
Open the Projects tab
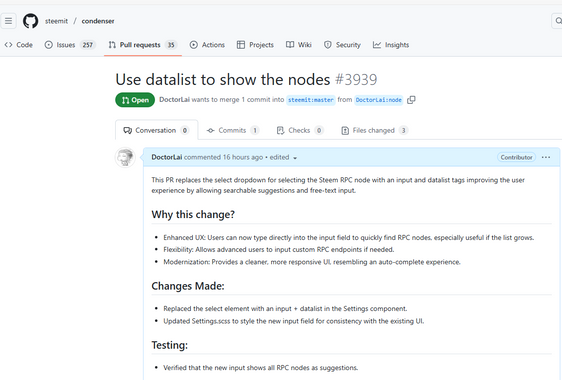click(255, 45)
